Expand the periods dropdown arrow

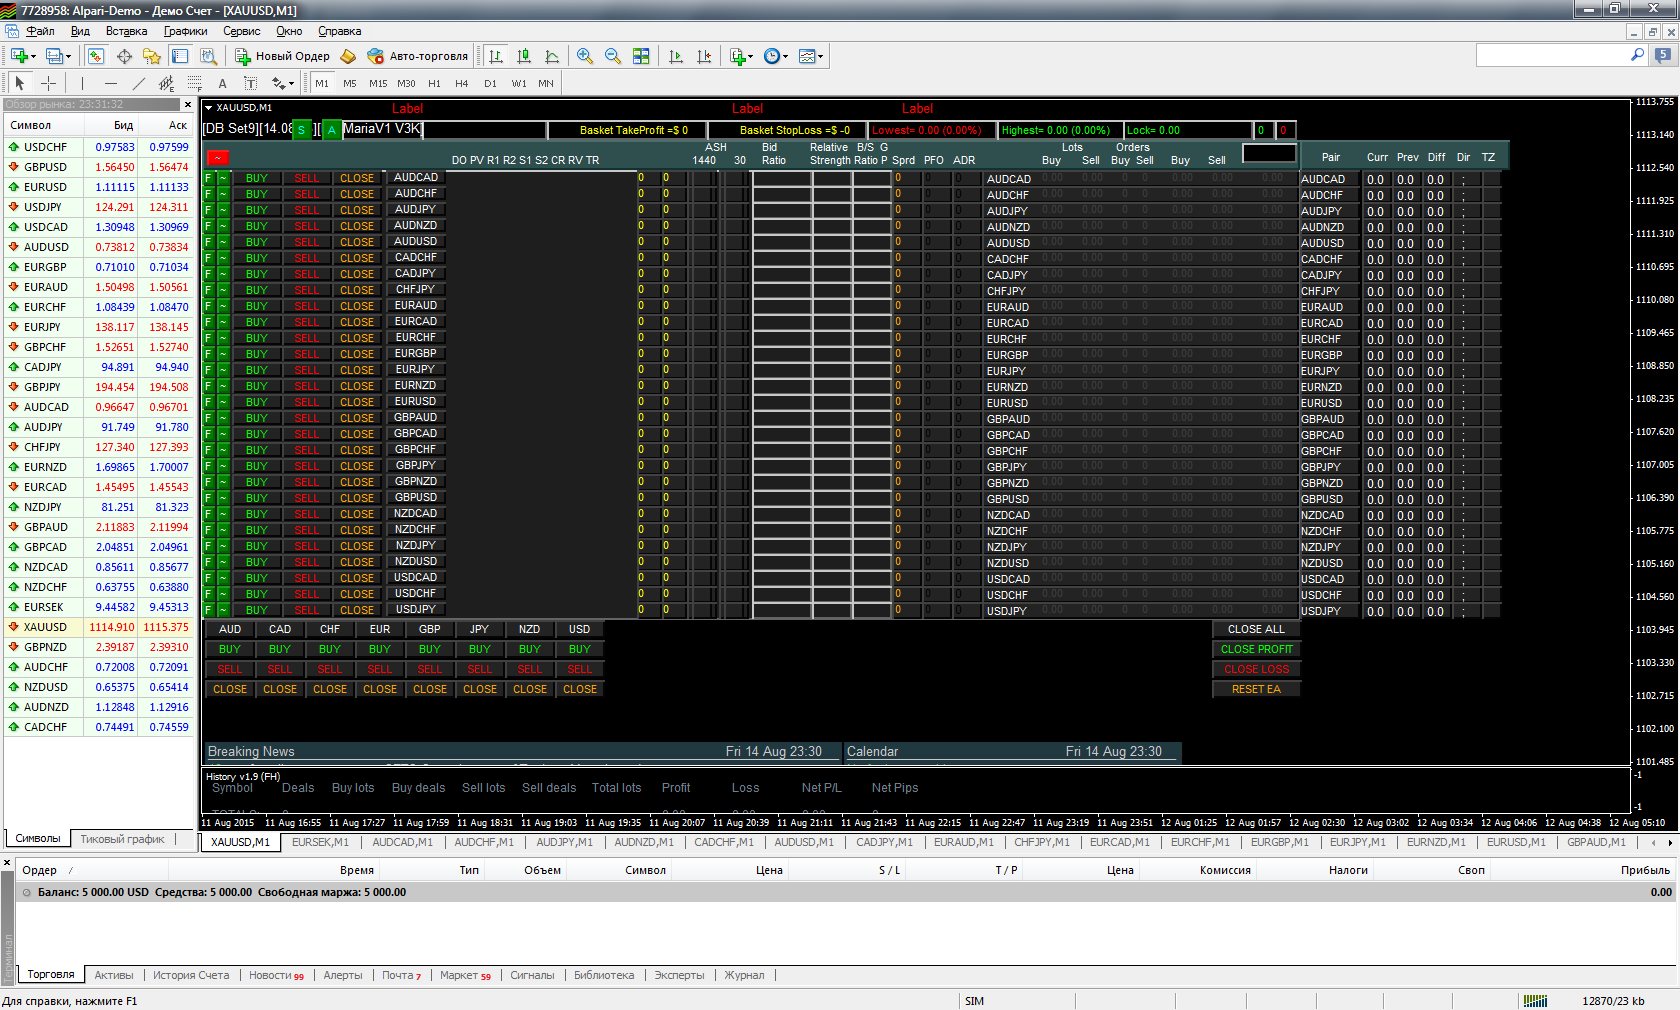785,57
